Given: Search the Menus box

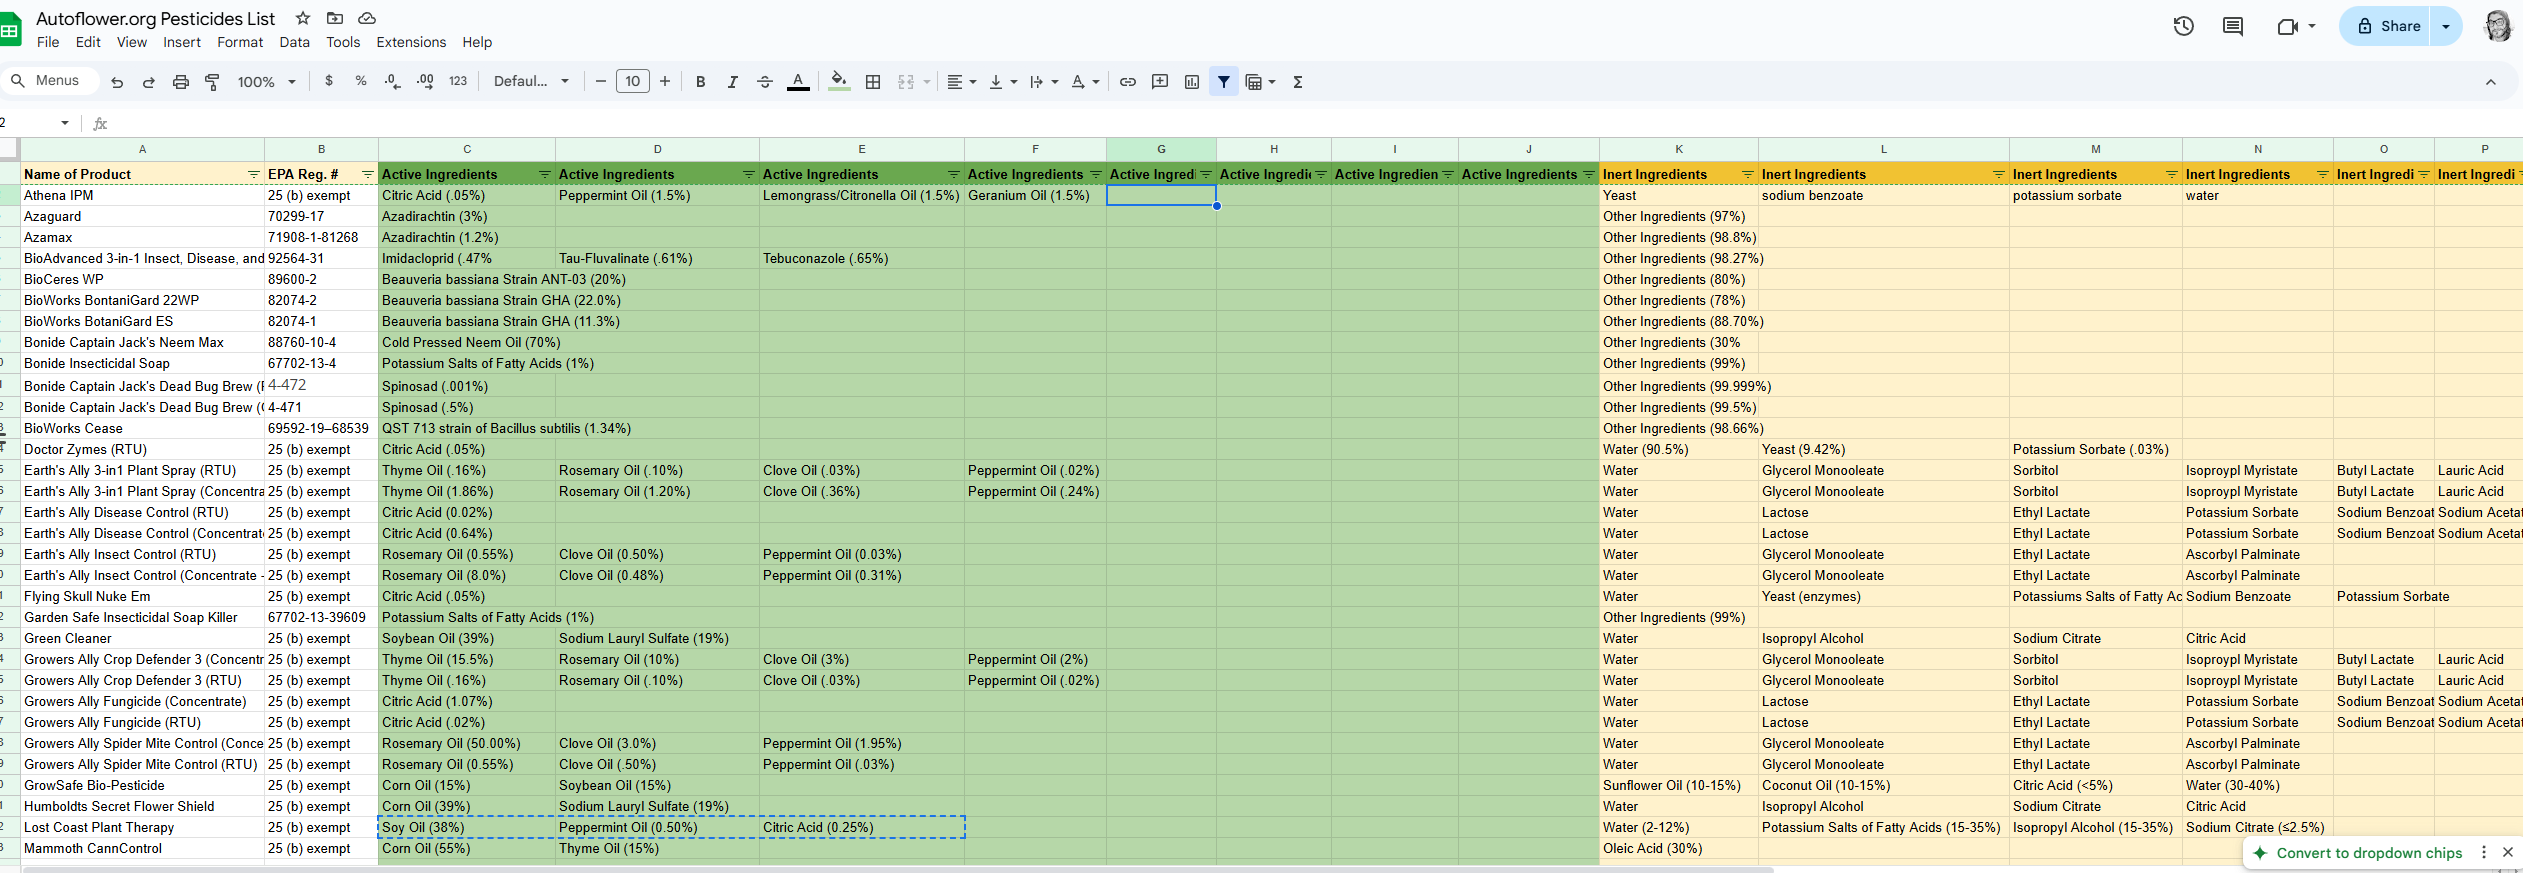Looking at the screenshot, I should coord(50,80).
